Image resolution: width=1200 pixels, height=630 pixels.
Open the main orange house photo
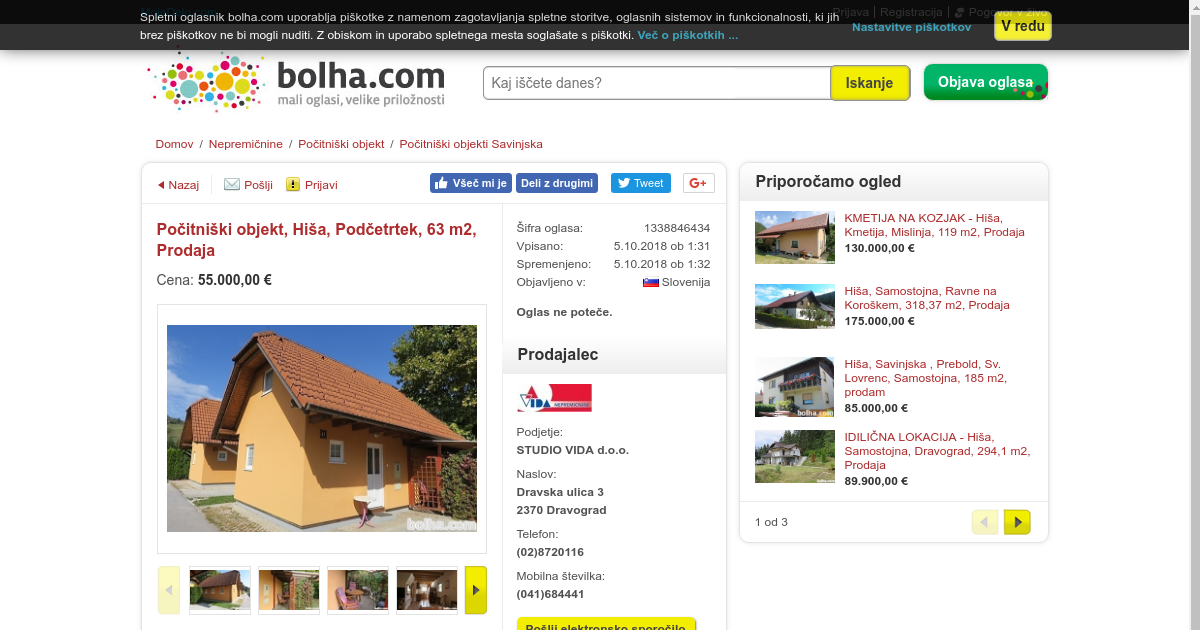322,428
